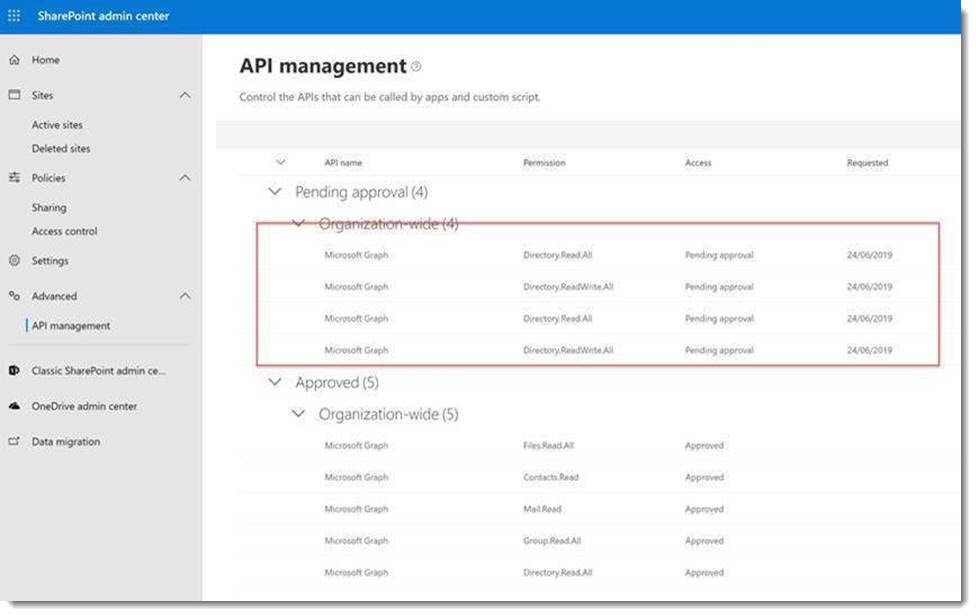Collapse the Pending approval (4) group
This screenshot has height=616, width=976.
274,192
